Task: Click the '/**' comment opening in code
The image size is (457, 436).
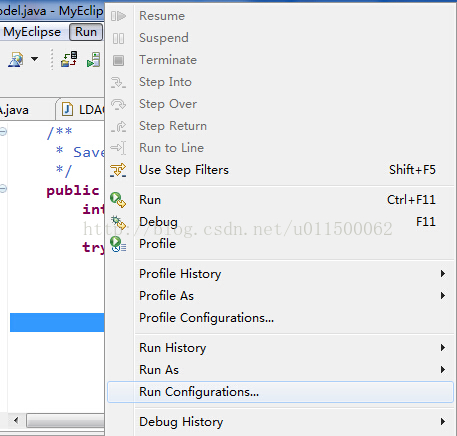Action: (x=60, y=132)
